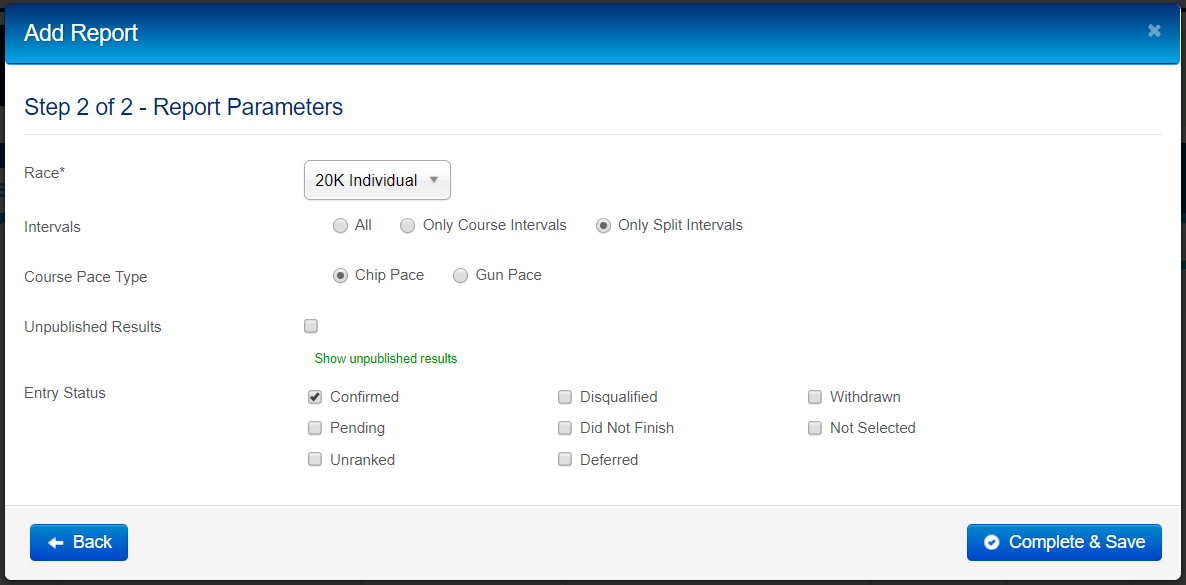Click the 'Intervals' label
Image resolution: width=1186 pixels, height=585 pixels.
(52, 226)
